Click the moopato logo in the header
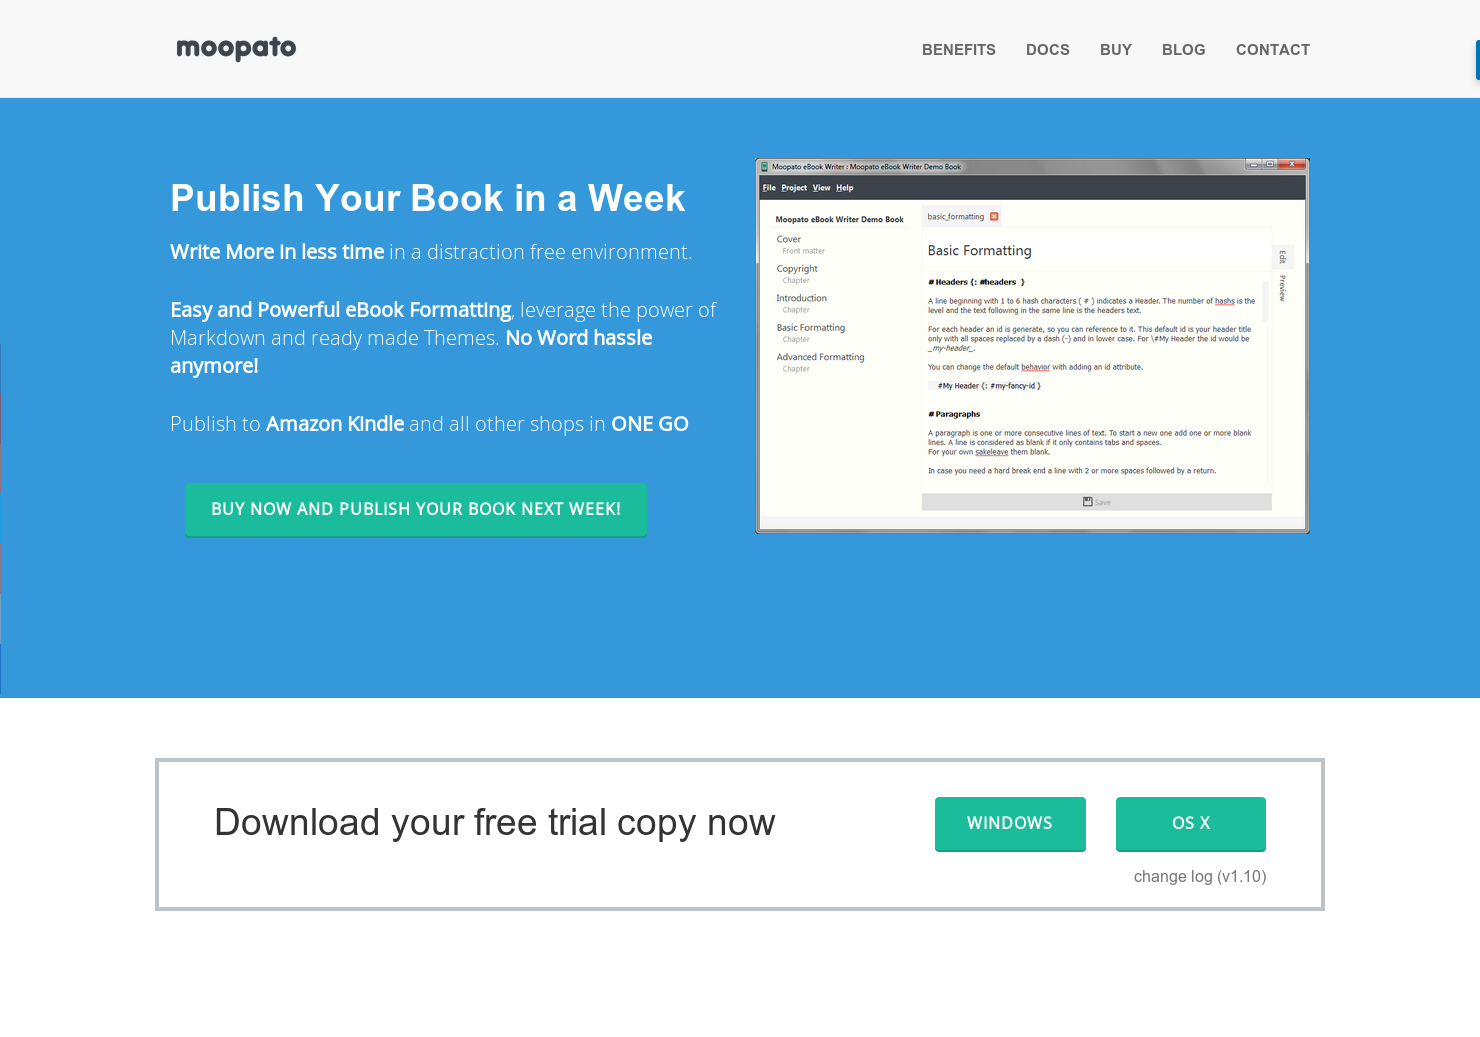The width and height of the screenshot is (1480, 1037). [x=236, y=48]
